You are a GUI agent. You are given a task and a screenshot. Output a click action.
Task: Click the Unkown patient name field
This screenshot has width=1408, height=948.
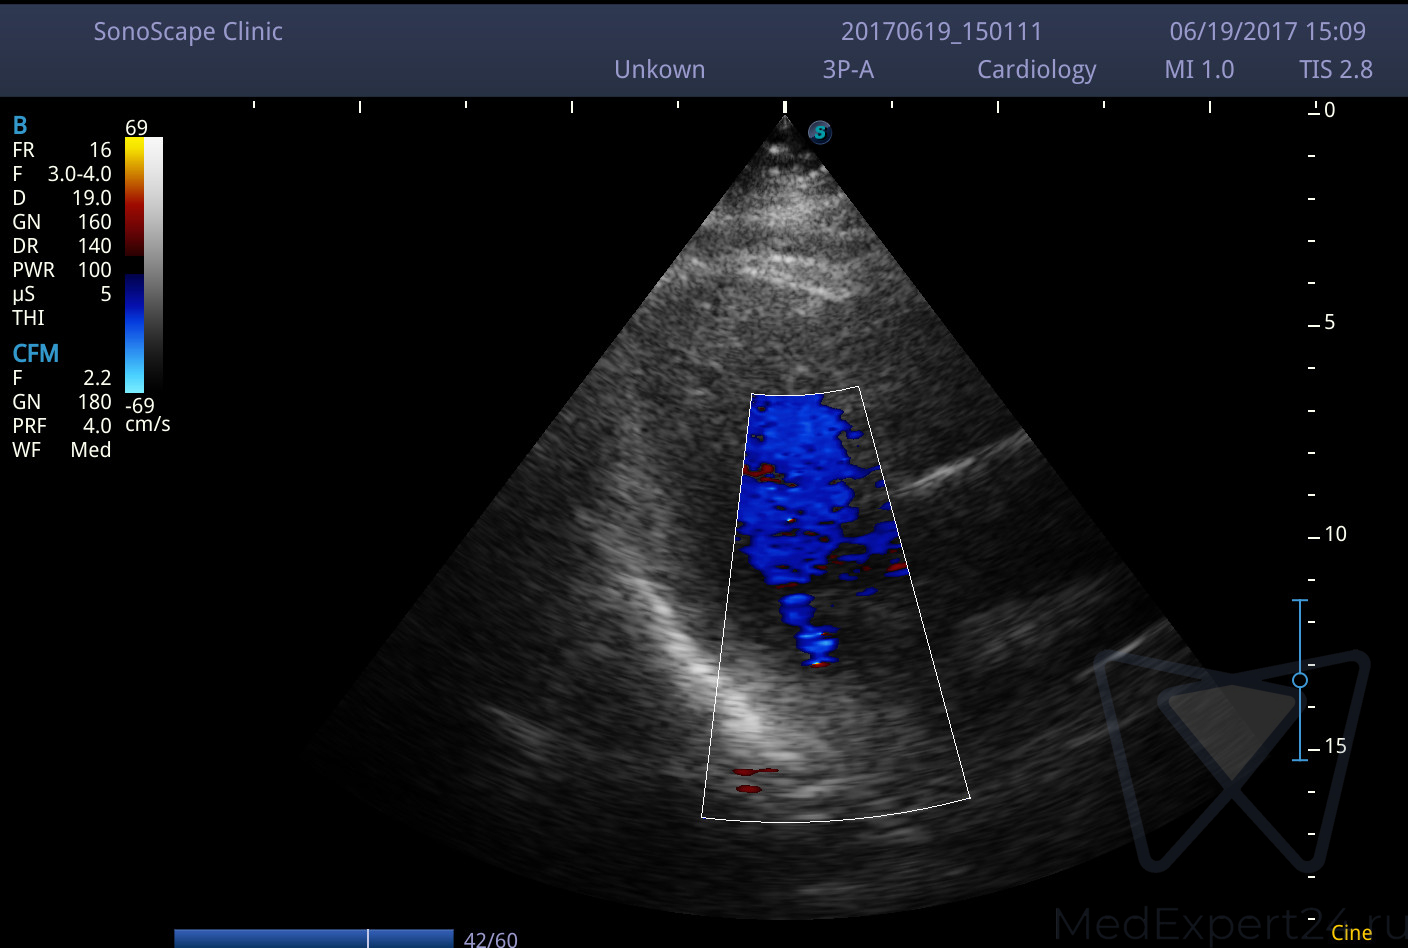tap(659, 70)
